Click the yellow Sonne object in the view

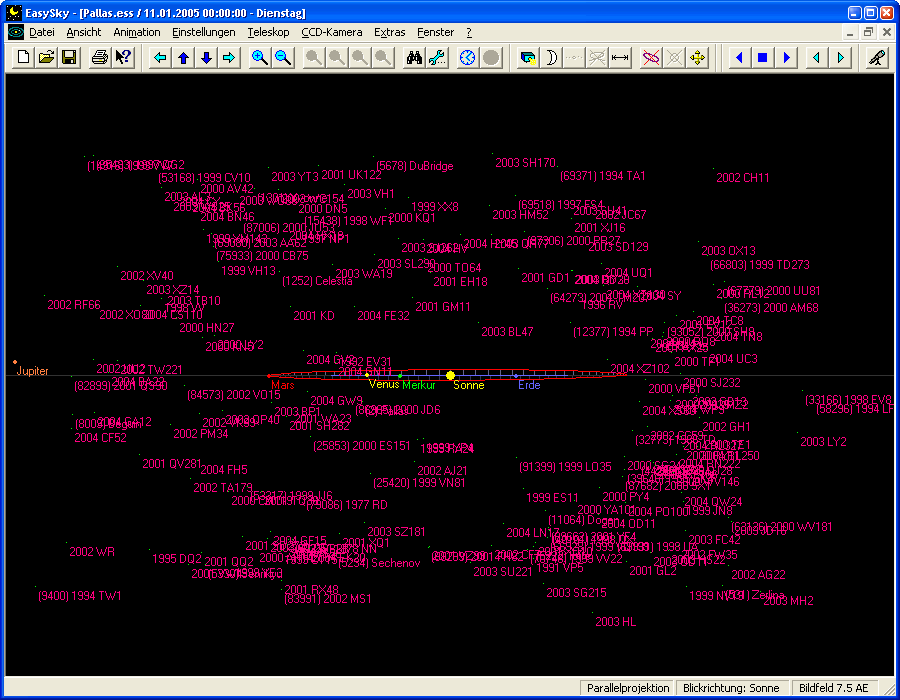click(450, 375)
